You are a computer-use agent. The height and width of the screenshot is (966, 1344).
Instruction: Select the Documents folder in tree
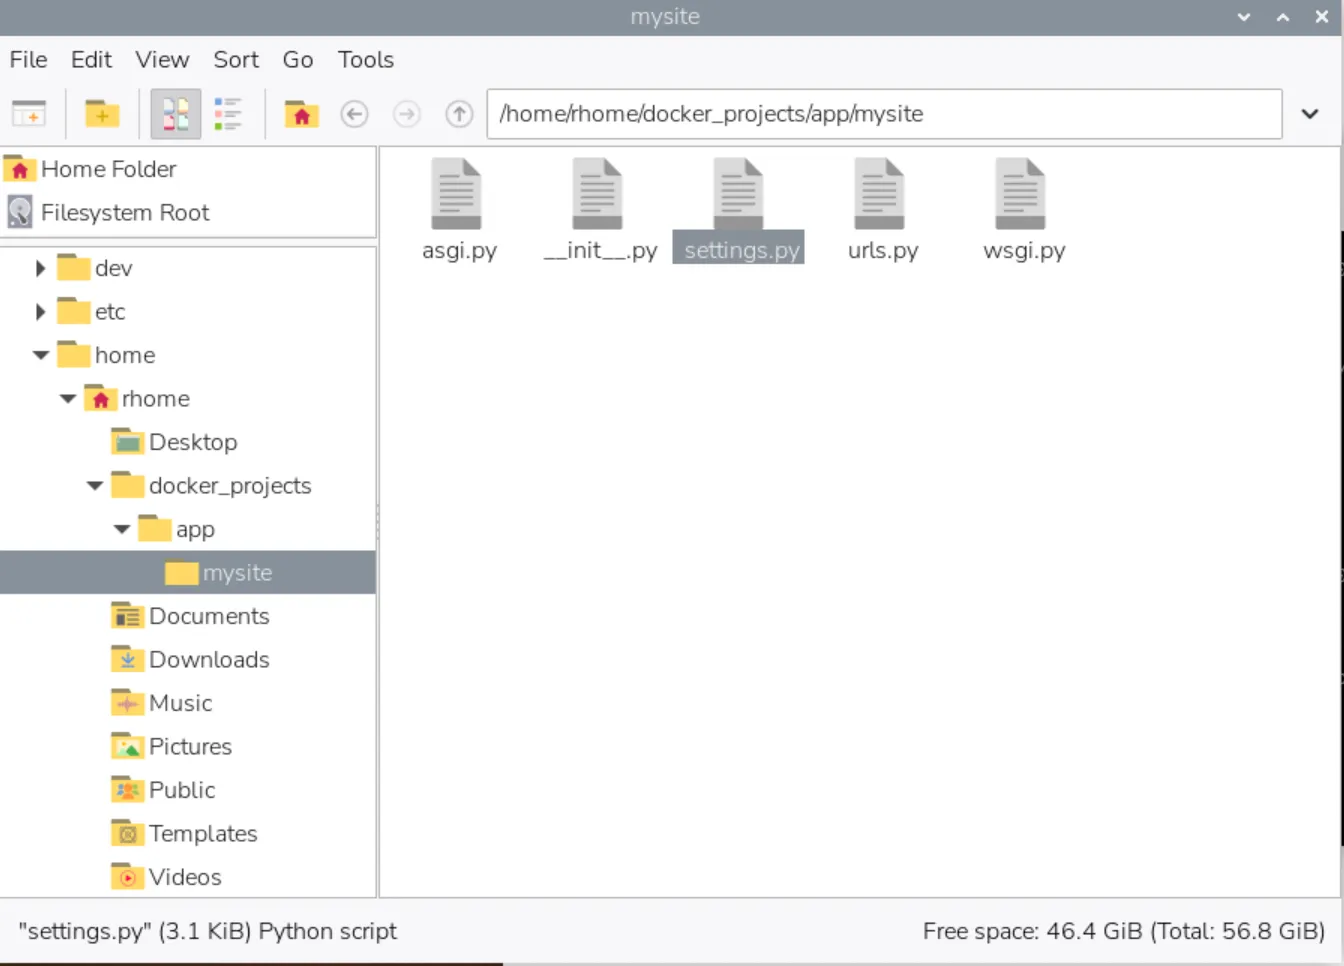tap(190, 616)
